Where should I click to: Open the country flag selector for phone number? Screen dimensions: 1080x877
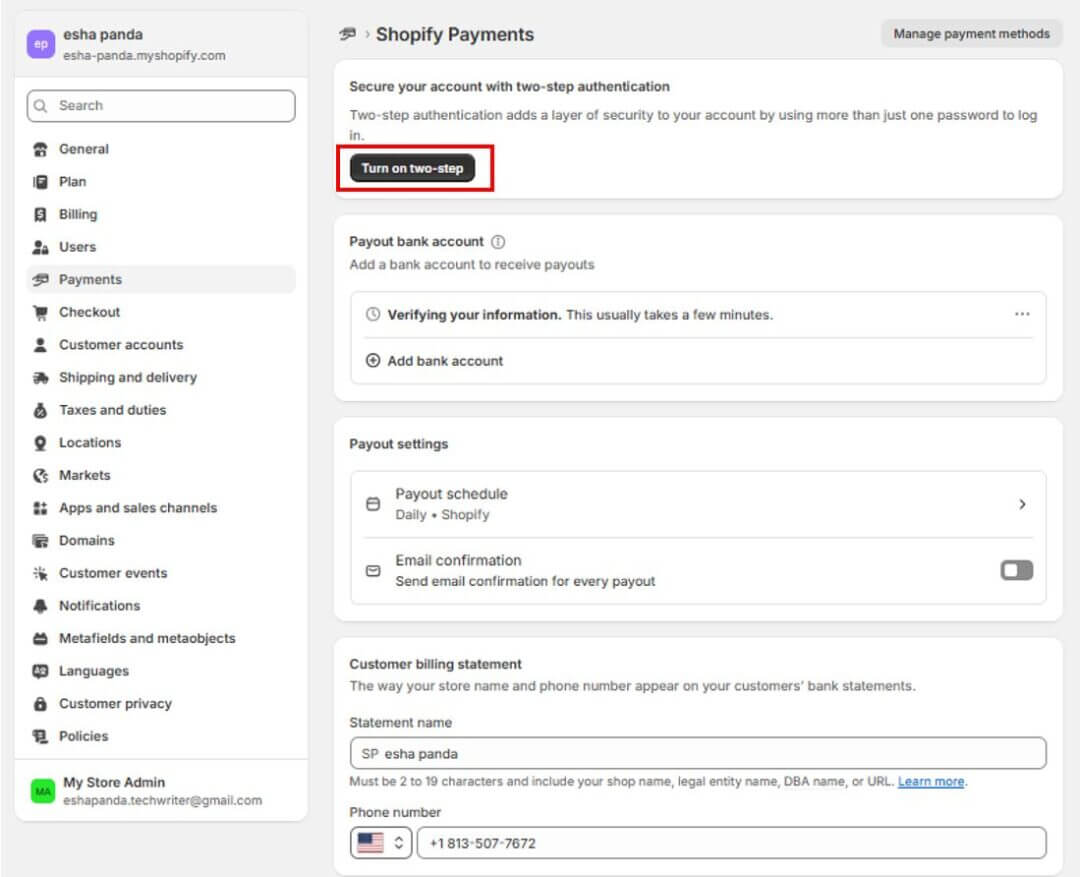coord(380,842)
